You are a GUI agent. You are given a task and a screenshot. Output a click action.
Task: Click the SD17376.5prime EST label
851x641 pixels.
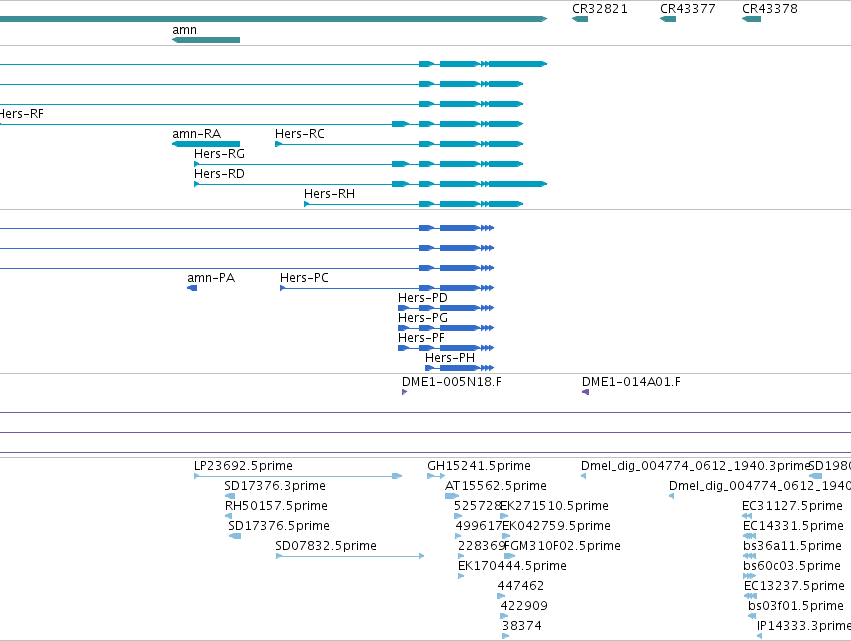pos(279,526)
